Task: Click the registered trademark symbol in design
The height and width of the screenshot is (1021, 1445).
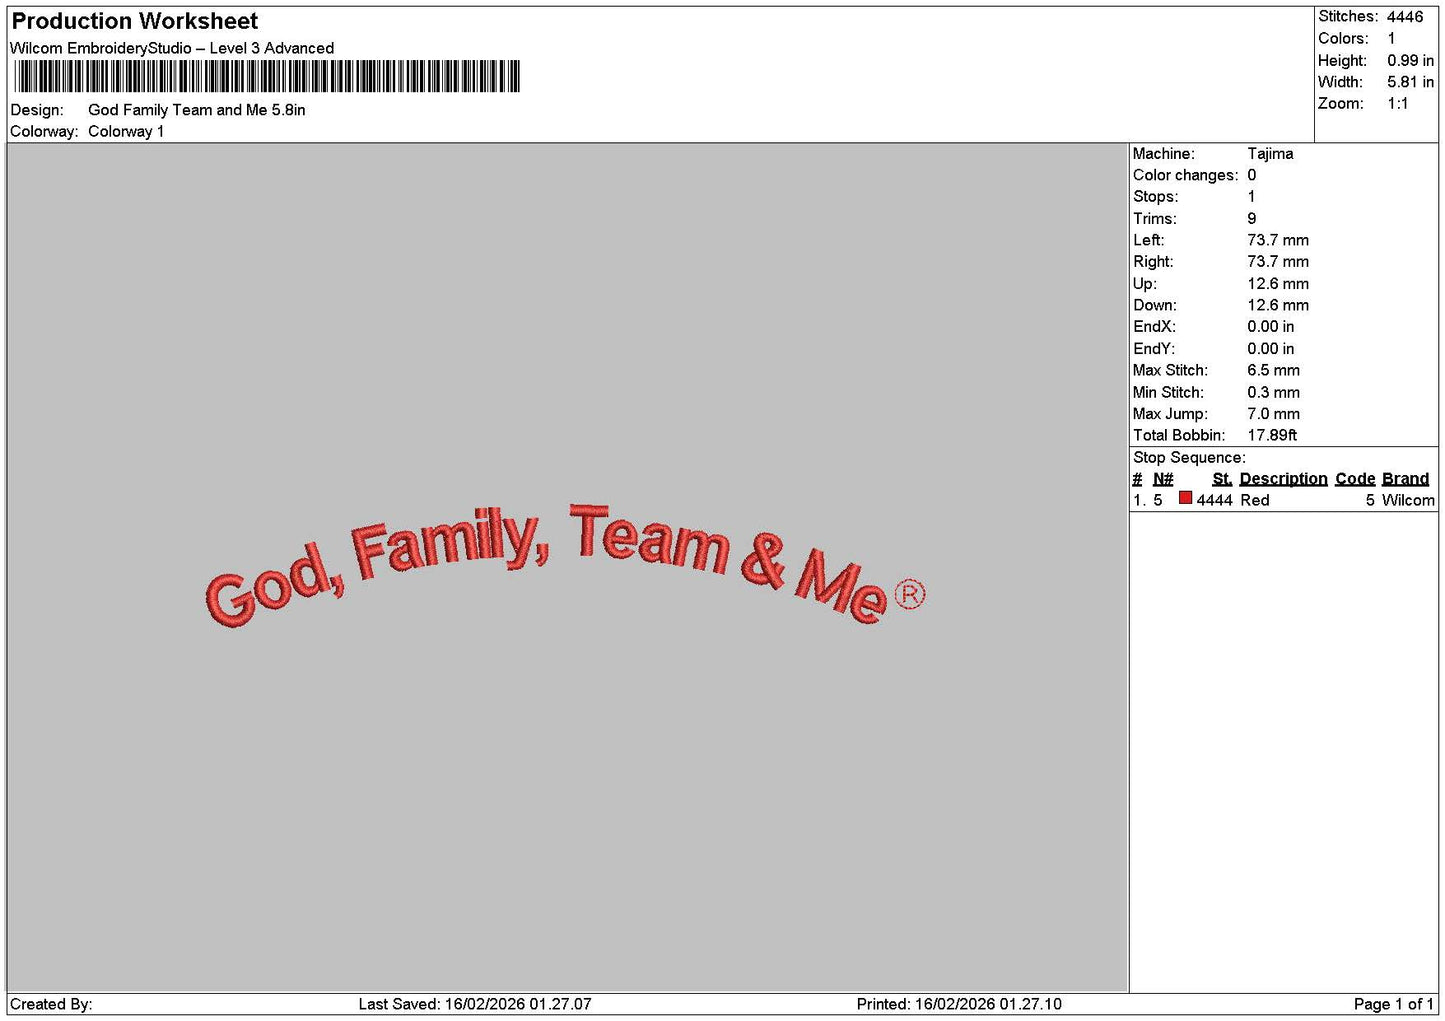Action: (909, 594)
